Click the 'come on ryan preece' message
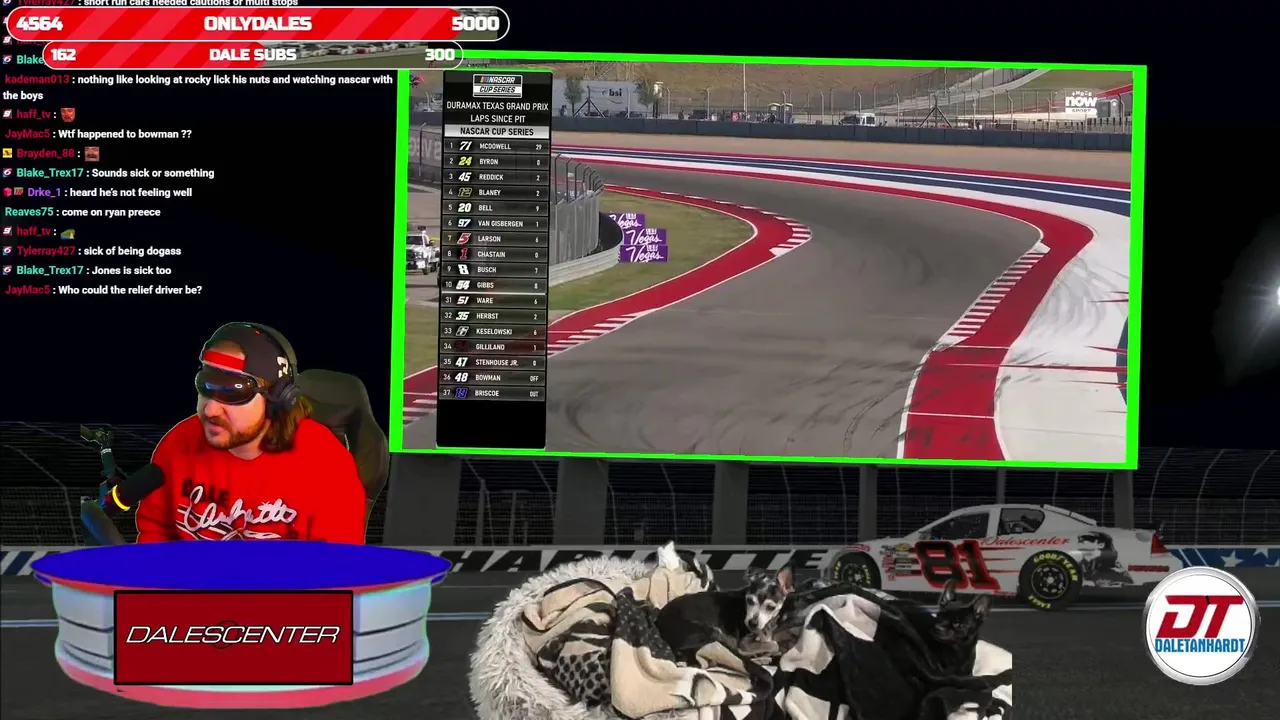 111,212
